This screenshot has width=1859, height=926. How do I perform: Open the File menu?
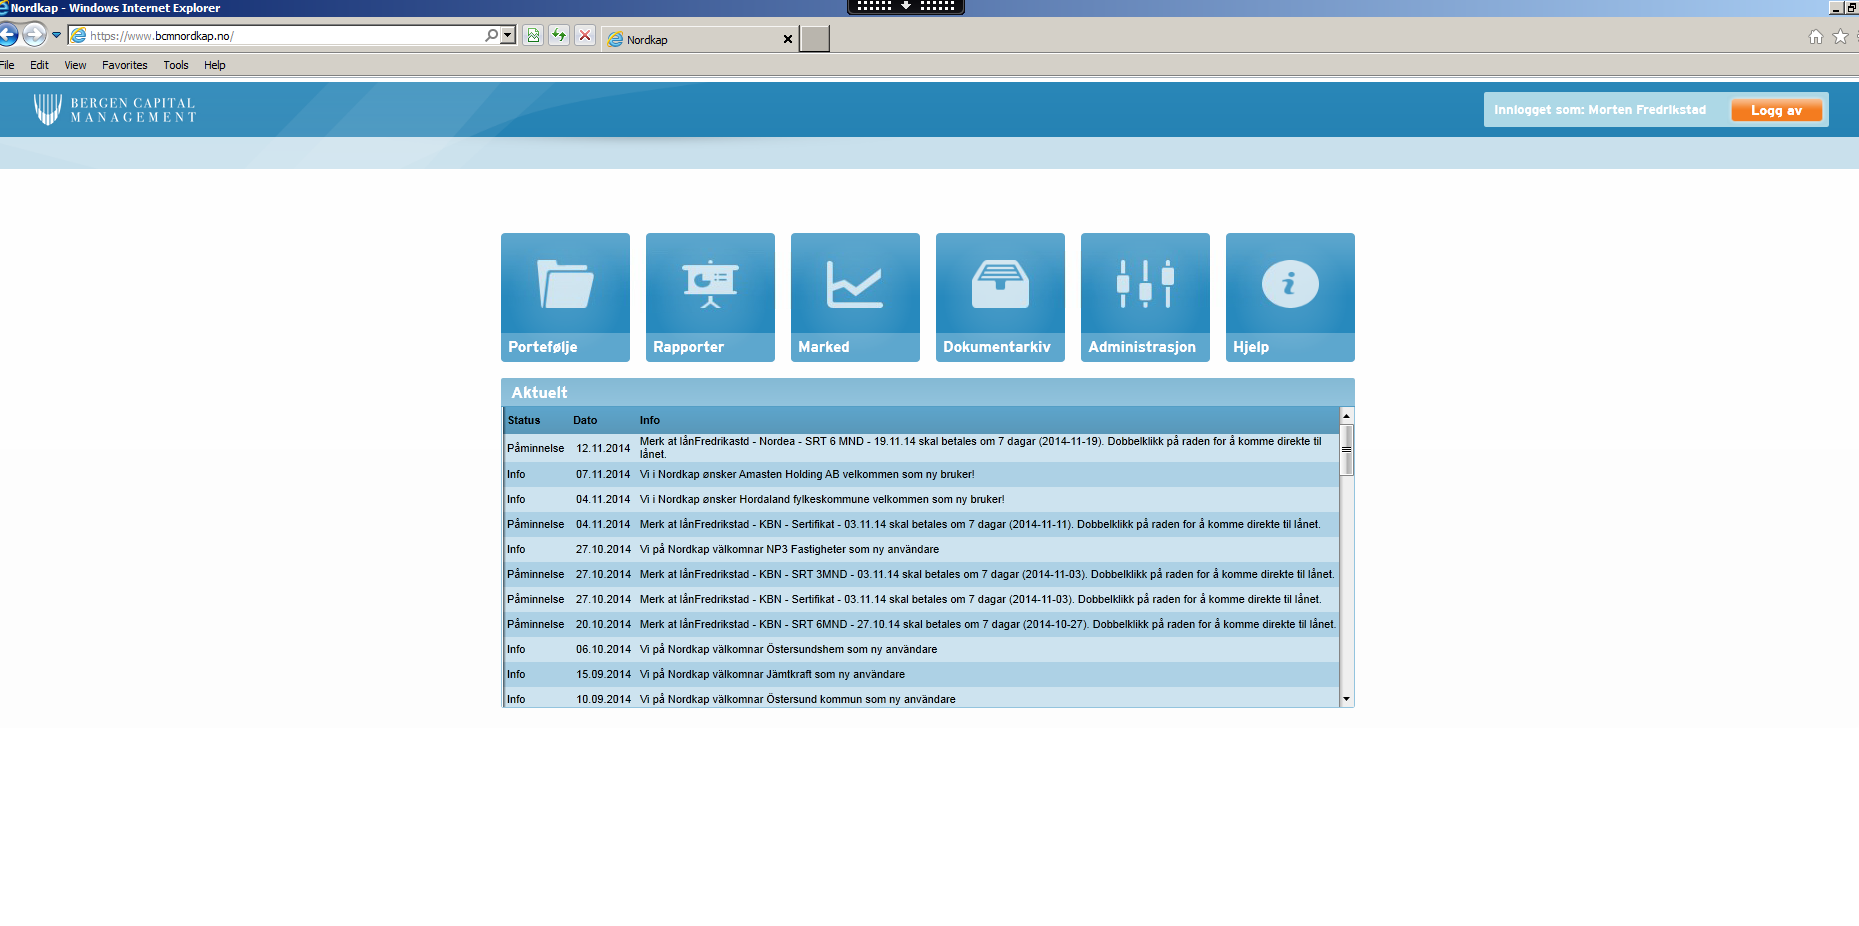pyautogui.click(x=7, y=65)
